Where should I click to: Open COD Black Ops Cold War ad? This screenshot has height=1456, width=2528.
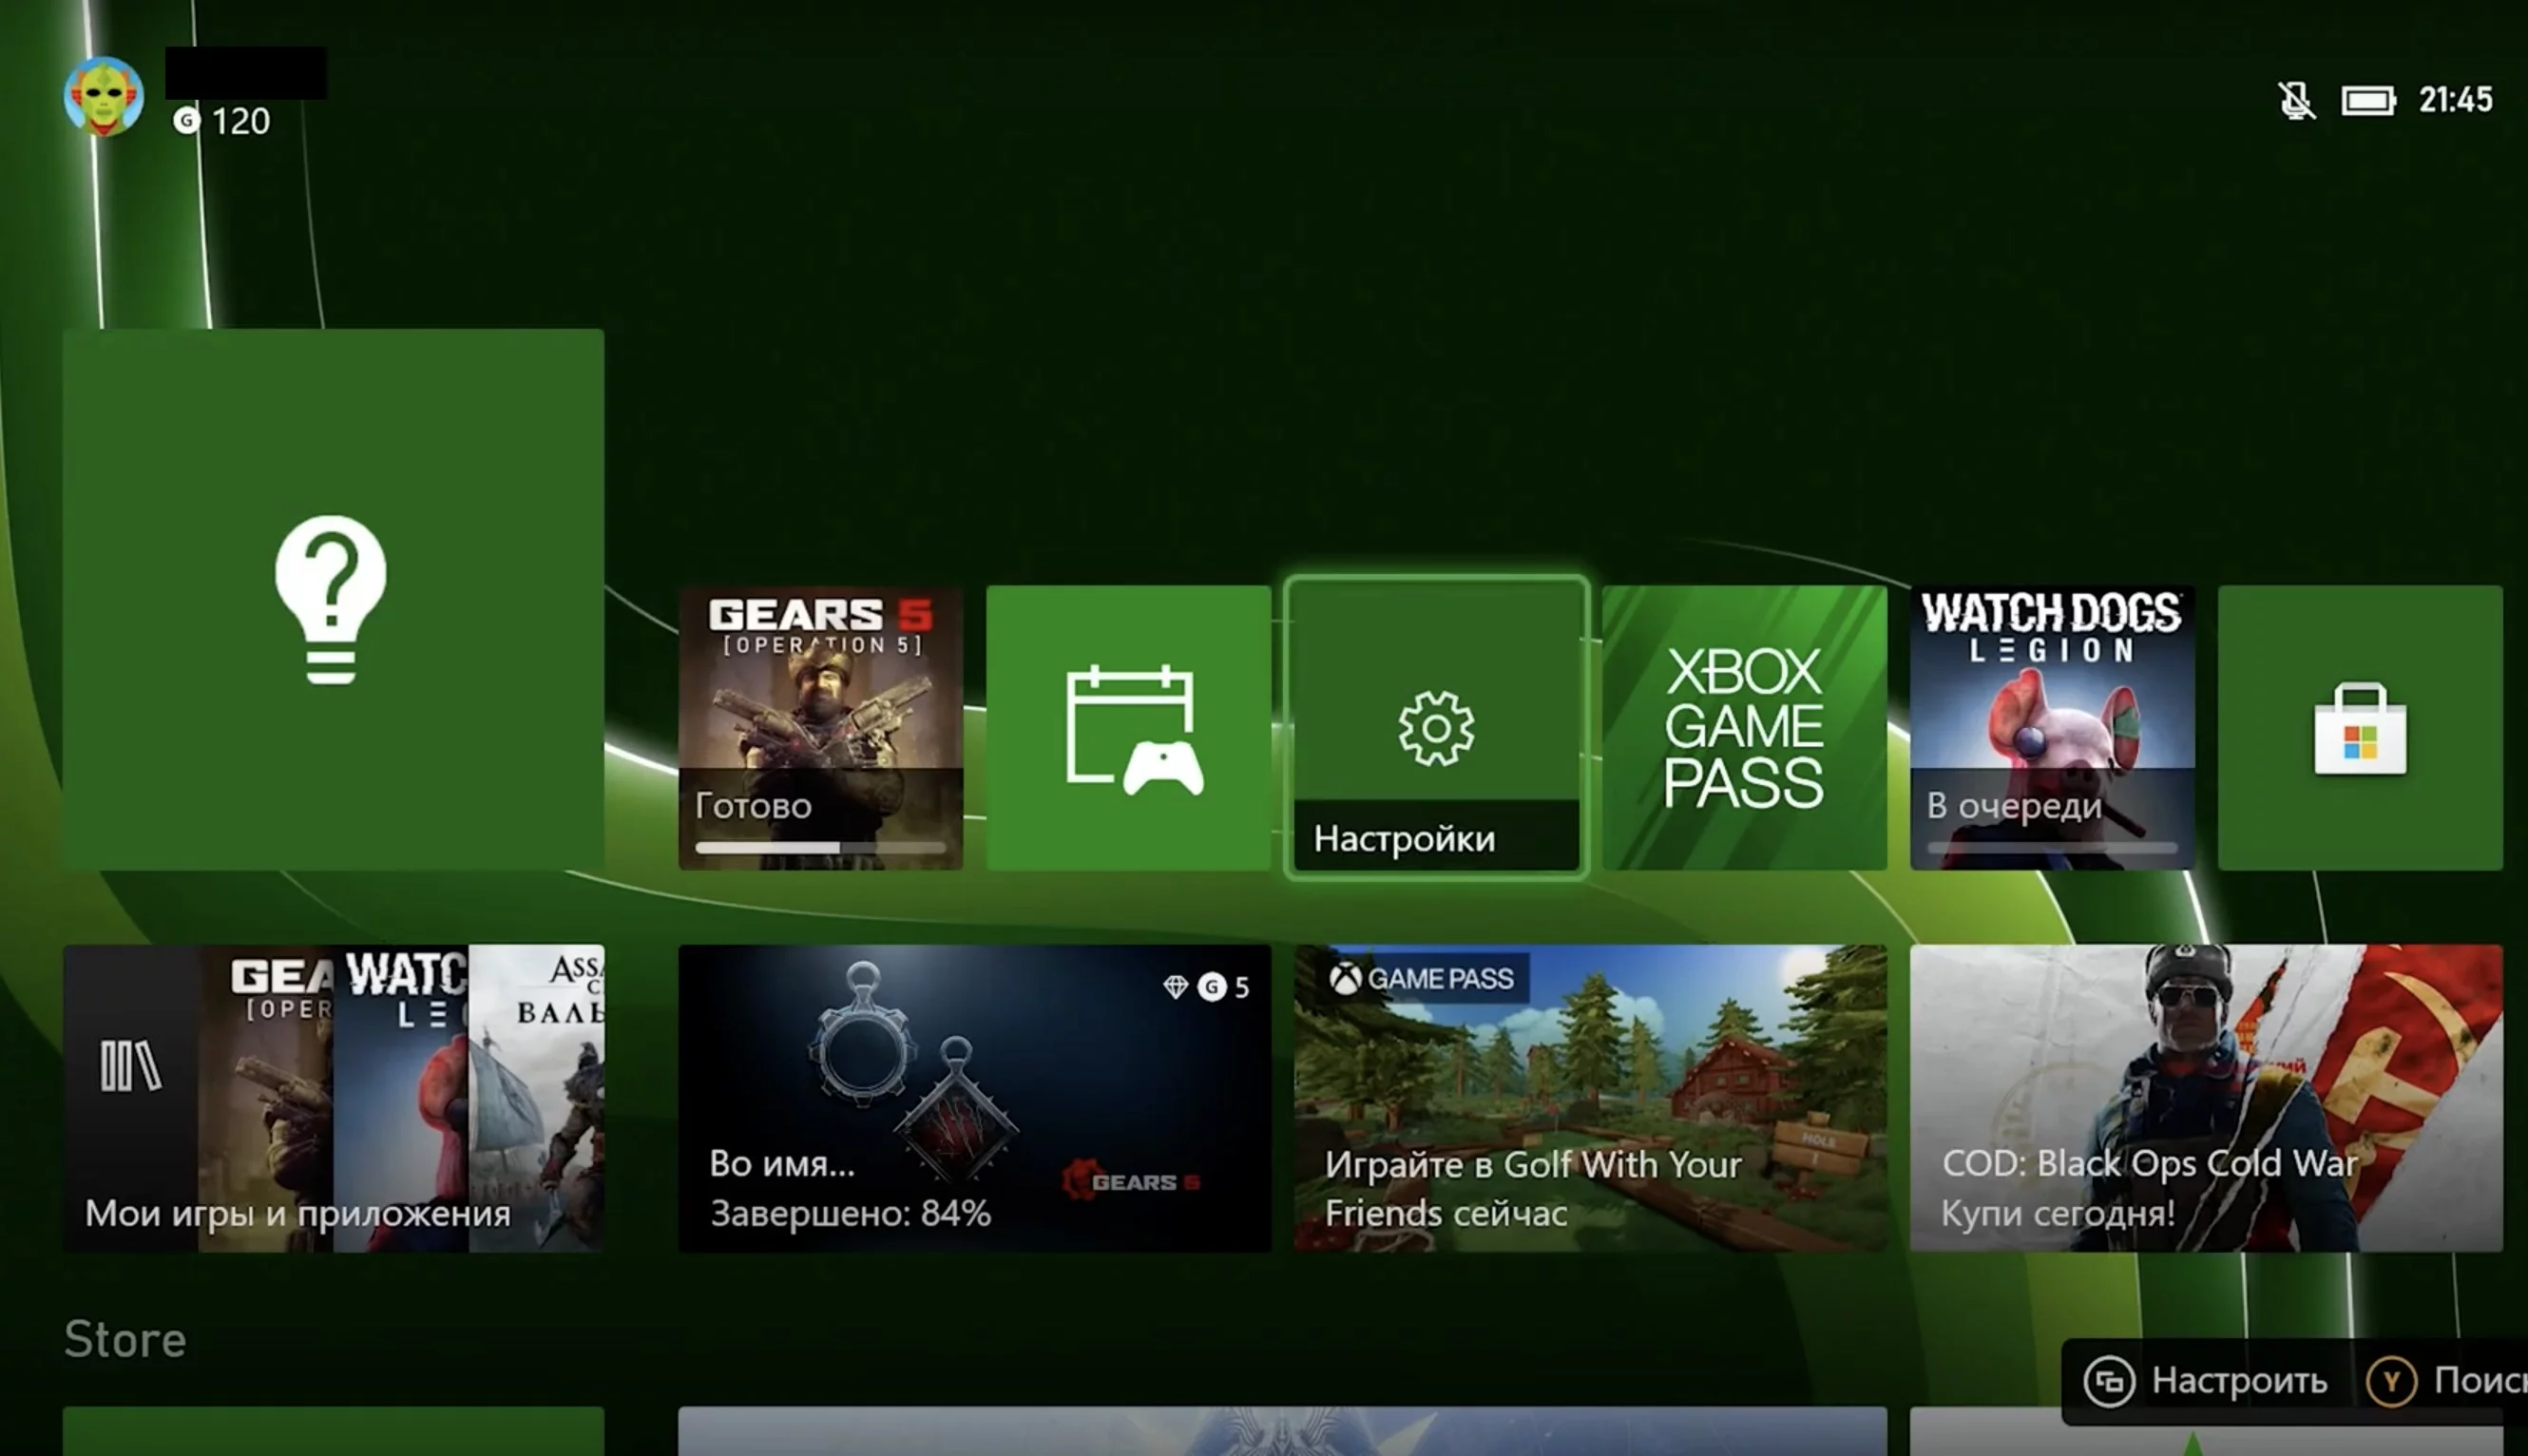coord(2206,1098)
